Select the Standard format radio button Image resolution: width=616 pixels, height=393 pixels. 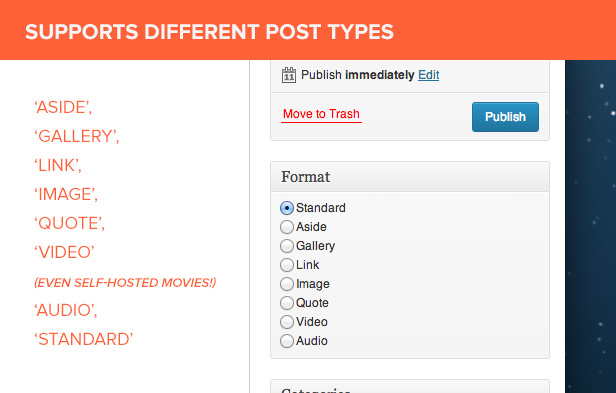[x=287, y=208]
